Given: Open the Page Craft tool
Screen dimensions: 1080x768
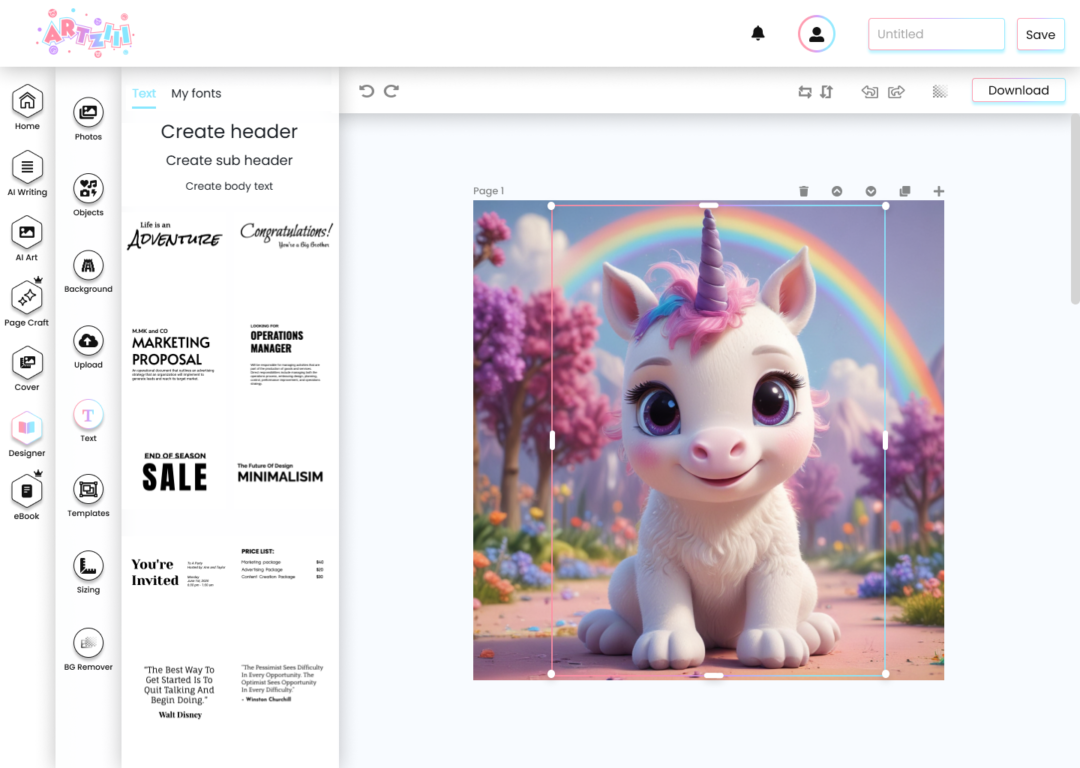Looking at the screenshot, I should click(x=27, y=303).
